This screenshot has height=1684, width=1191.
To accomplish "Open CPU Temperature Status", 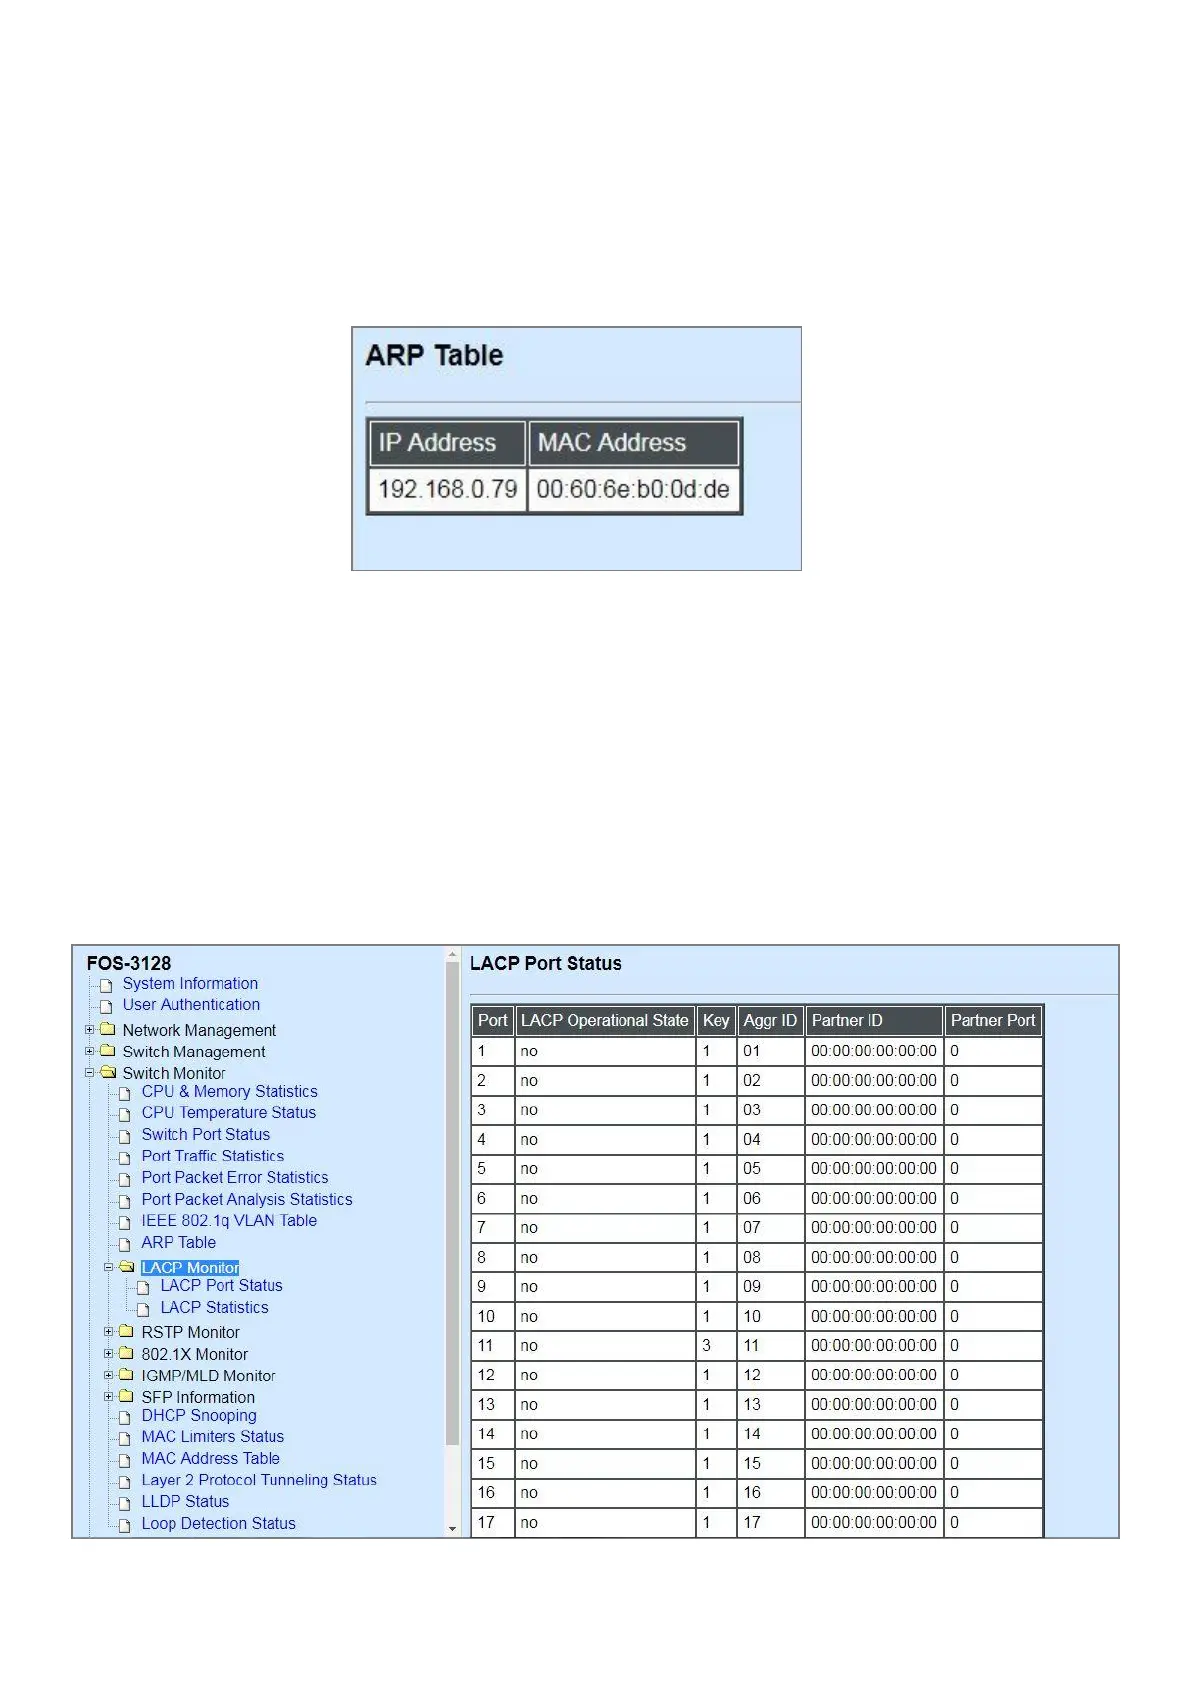I will [228, 1112].
